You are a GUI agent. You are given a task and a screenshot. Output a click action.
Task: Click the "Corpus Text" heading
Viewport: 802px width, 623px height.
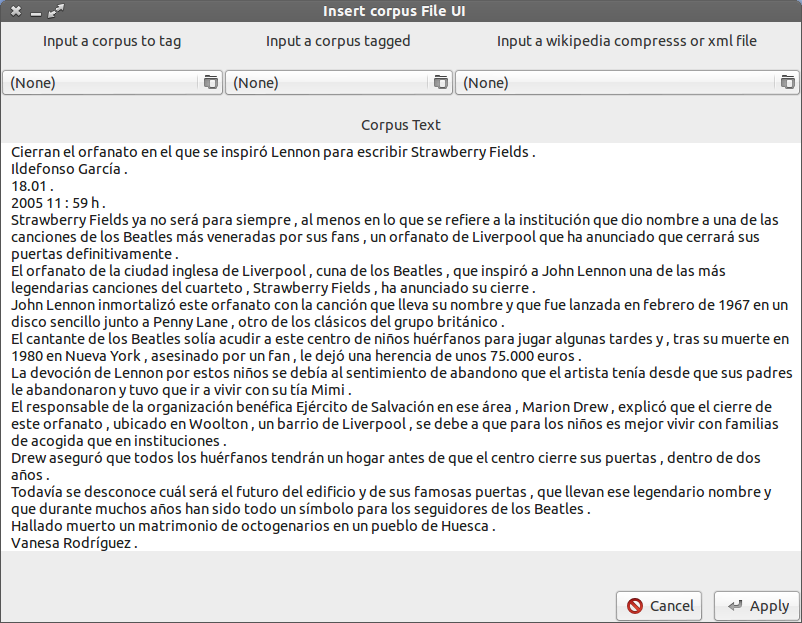coord(401,126)
